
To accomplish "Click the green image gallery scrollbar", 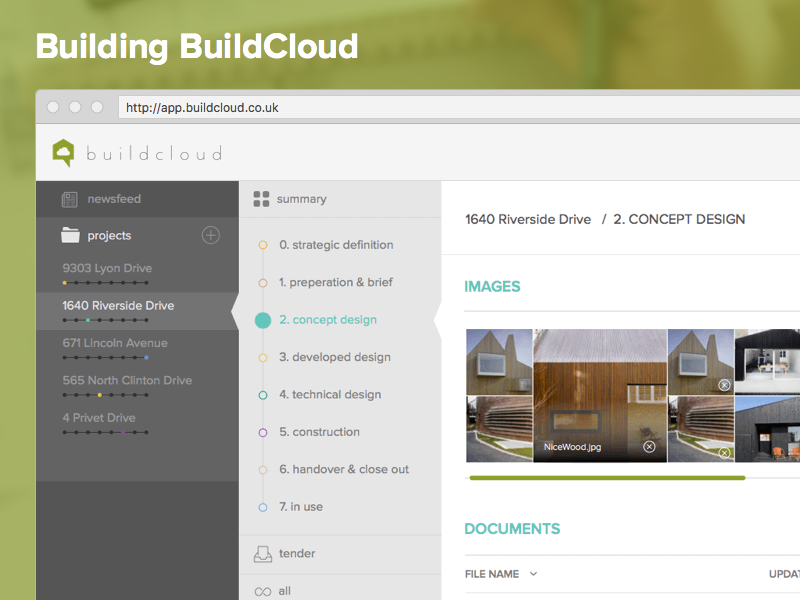I will pyautogui.click(x=607, y=478).
